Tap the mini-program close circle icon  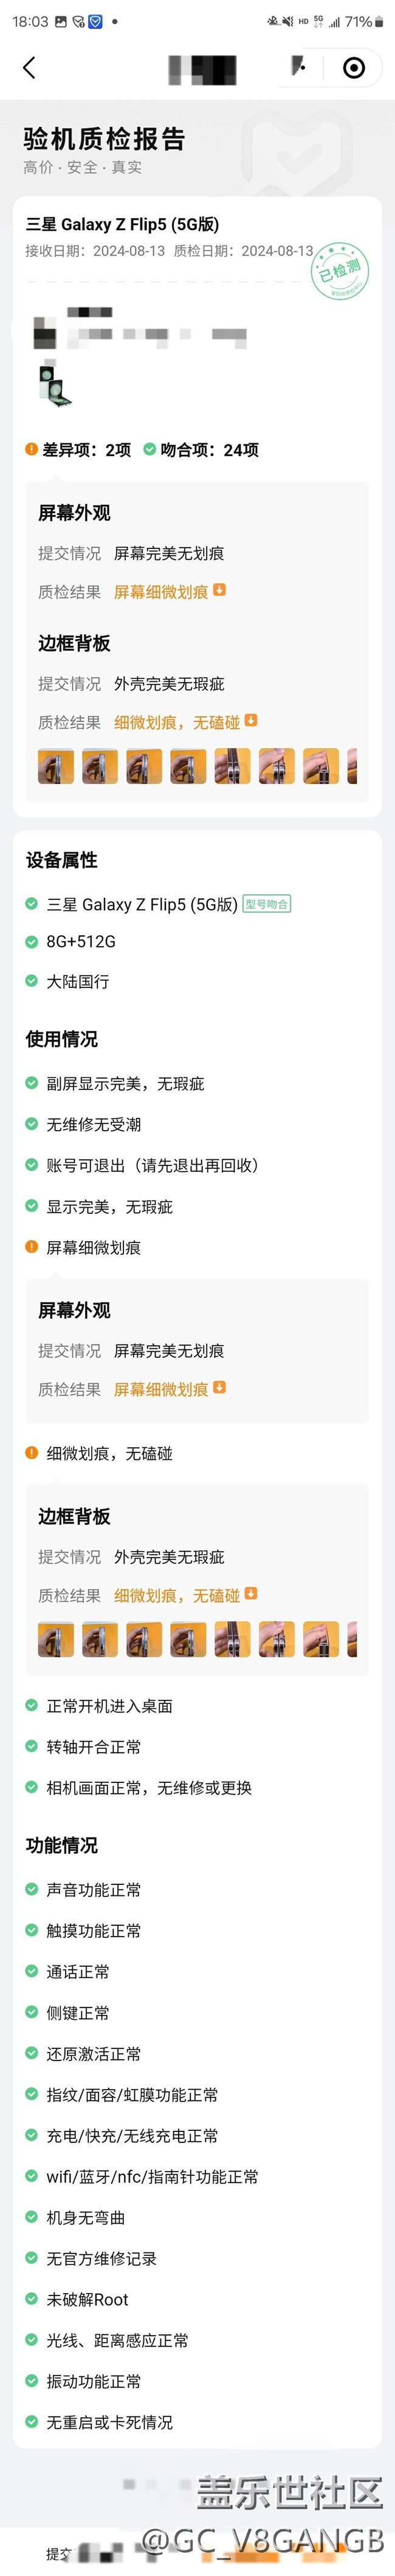(x=353, y=67)
